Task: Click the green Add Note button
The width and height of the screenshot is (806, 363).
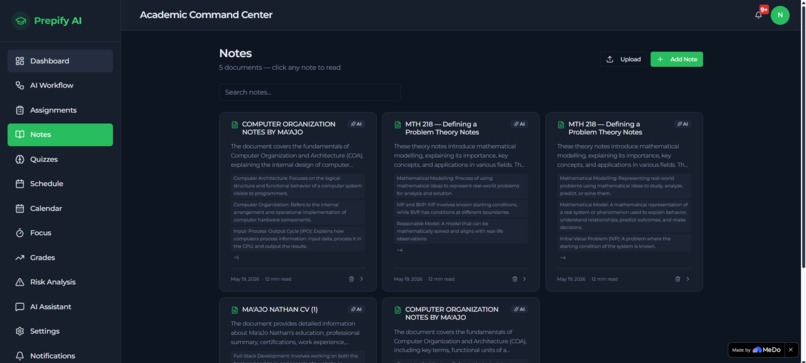Action: click(x=676, y=59)
